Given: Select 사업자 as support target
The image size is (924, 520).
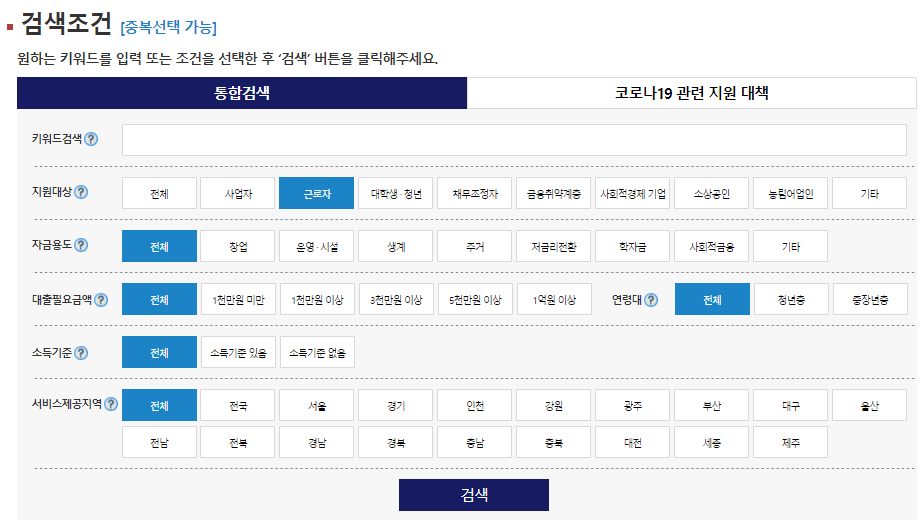Looking at the screenshot, I should tap(238, 193).
